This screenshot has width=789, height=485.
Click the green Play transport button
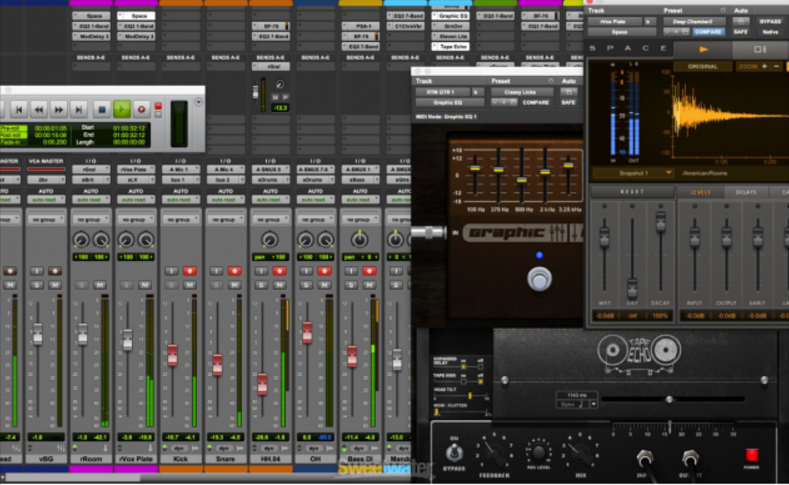tap(121, 109)
